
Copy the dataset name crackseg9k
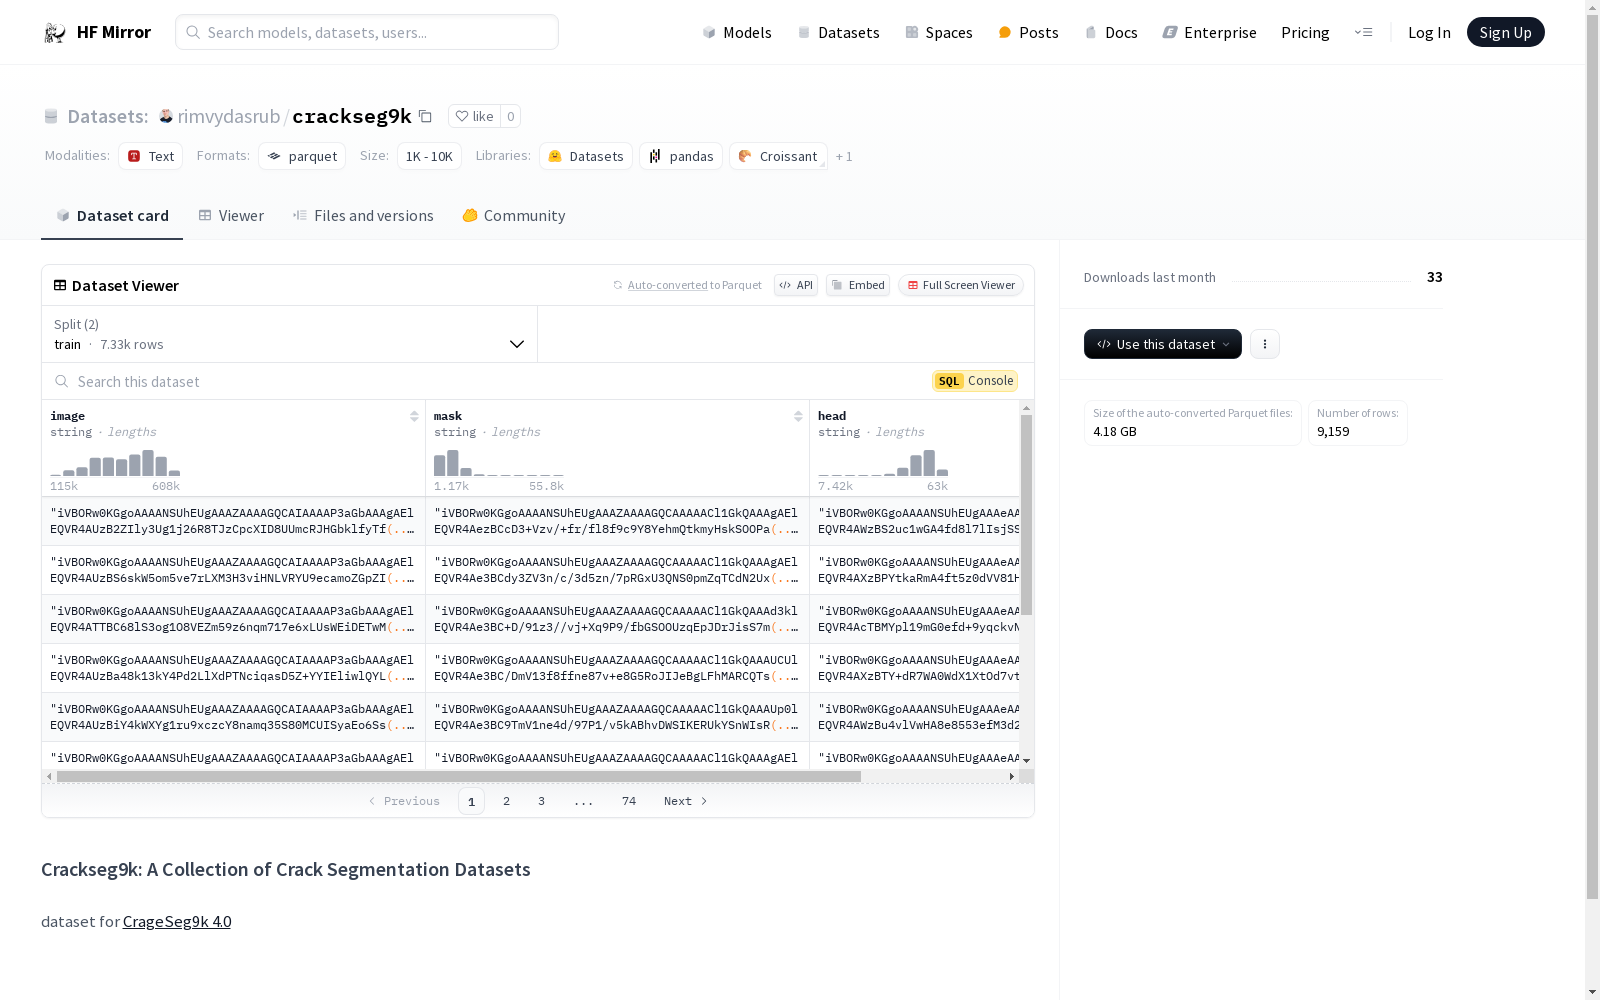tap(425, 117)
